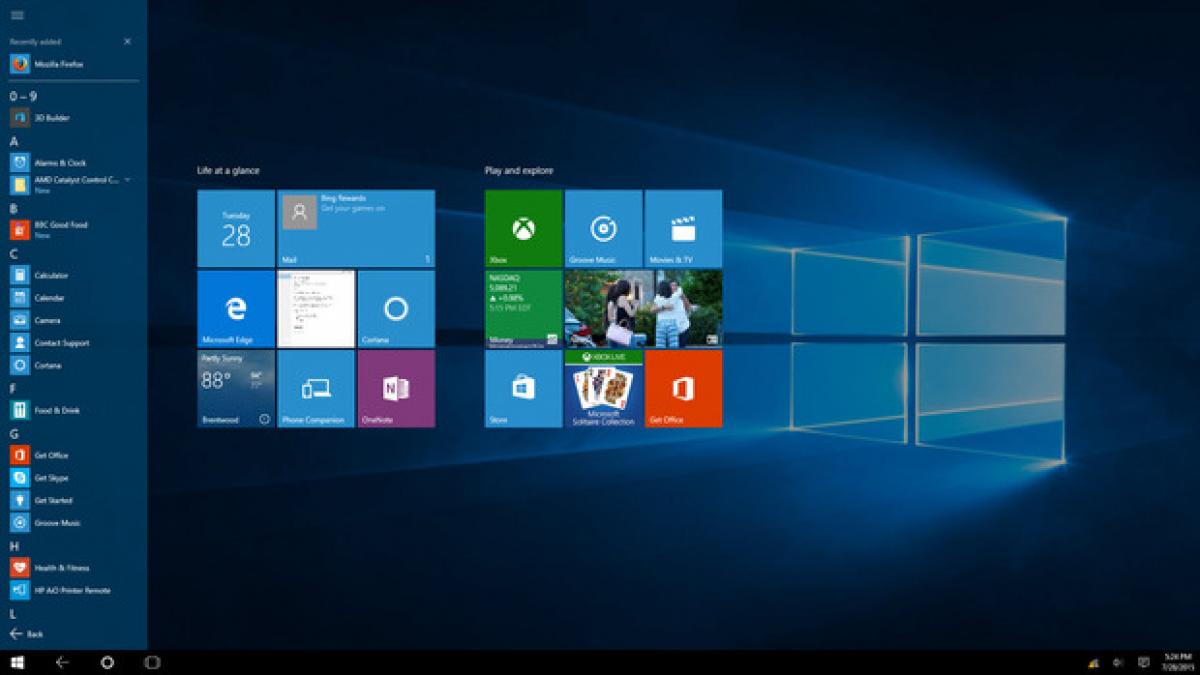
Task: Open the Movies & TV tile
Action: pos(684,228)
